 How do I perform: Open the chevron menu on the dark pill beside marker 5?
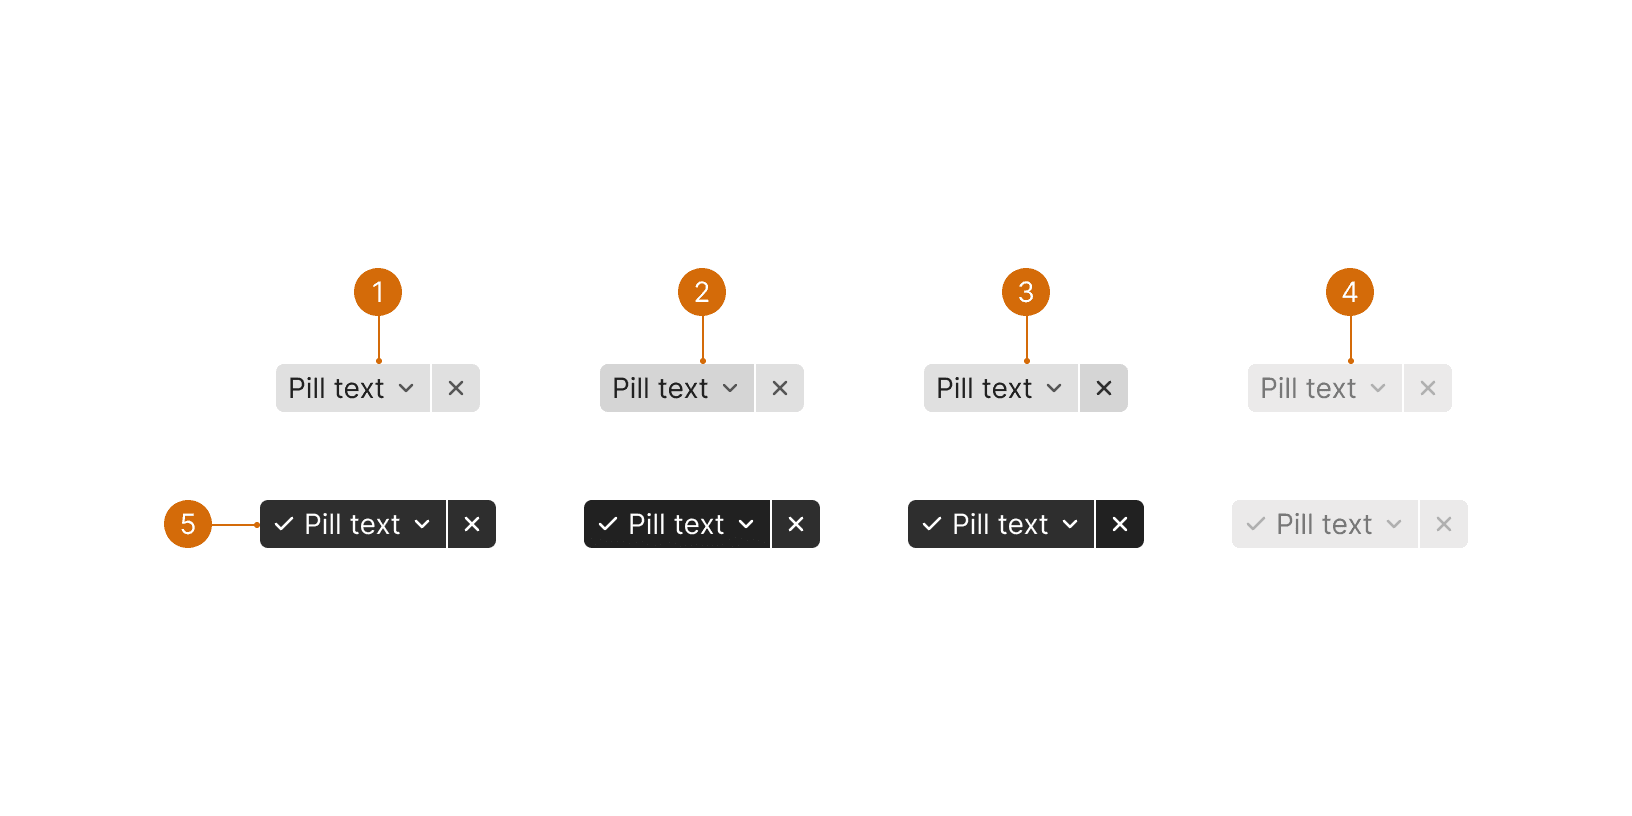pyautogui.click(x=422, y=524)
